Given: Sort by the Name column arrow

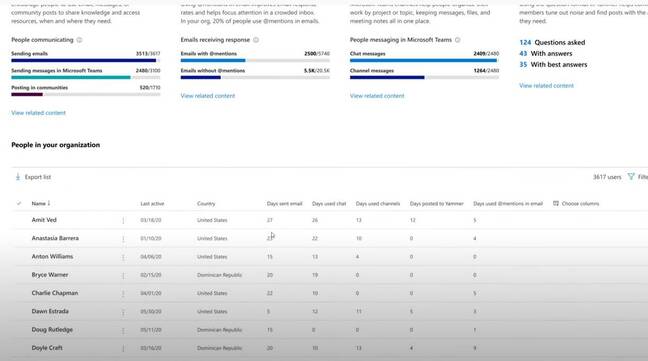Looking at the screenshot, I should click(x=49, y=203).
